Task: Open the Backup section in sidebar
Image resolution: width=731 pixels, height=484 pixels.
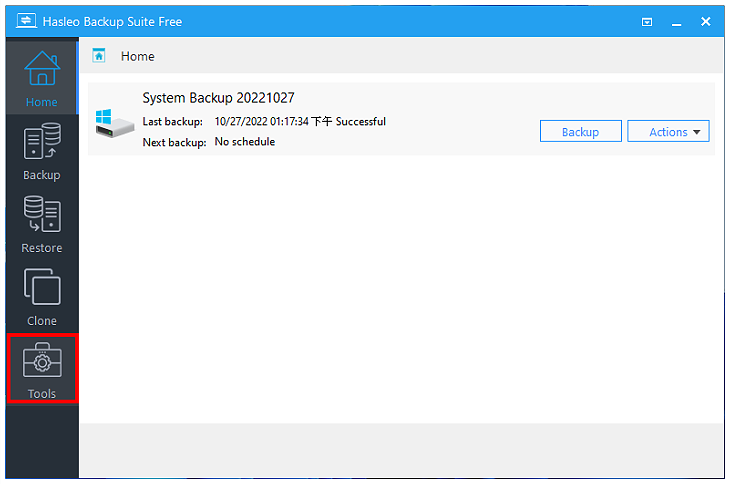Action: [42, 151]
